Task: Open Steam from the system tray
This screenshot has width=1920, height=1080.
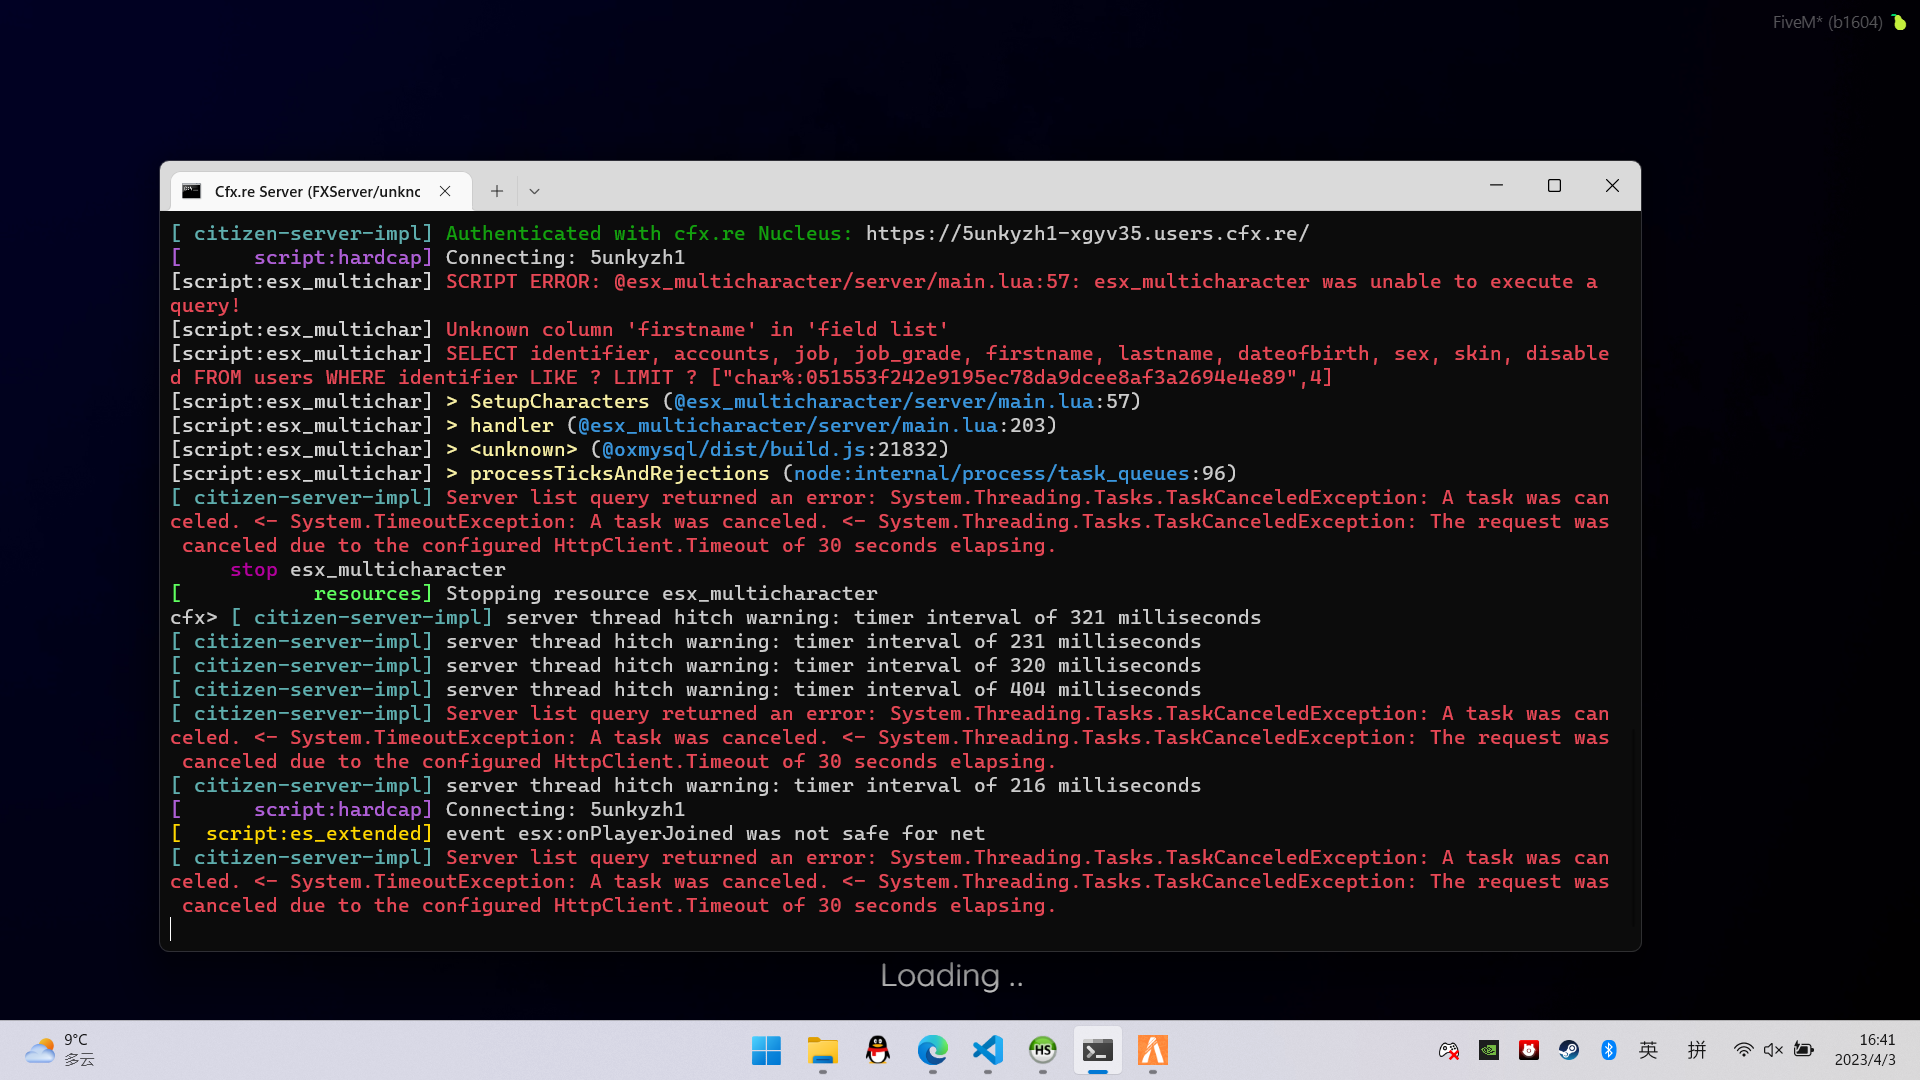Action: click(1569, 1050)
